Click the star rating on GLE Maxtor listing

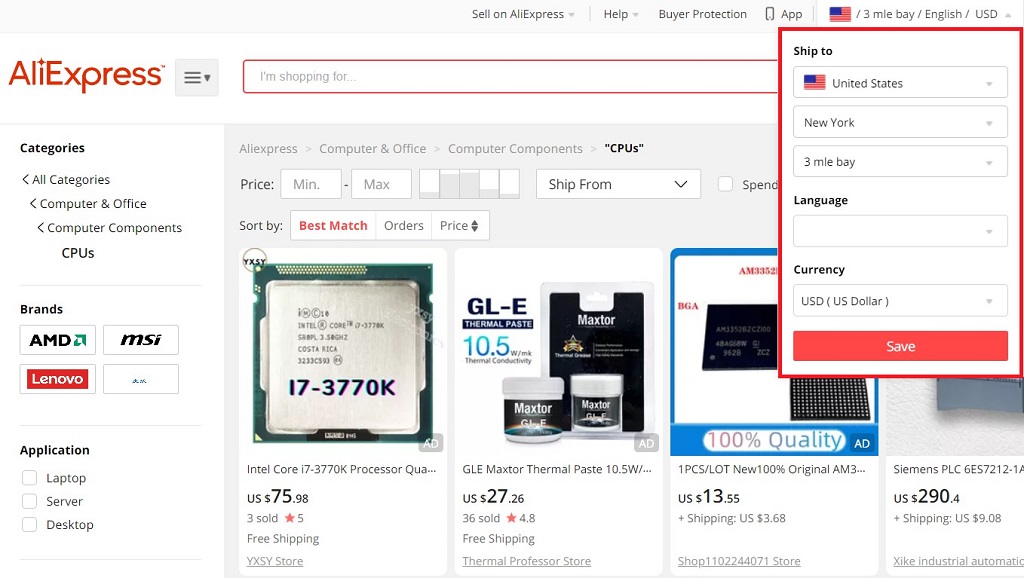coord(520,518)
